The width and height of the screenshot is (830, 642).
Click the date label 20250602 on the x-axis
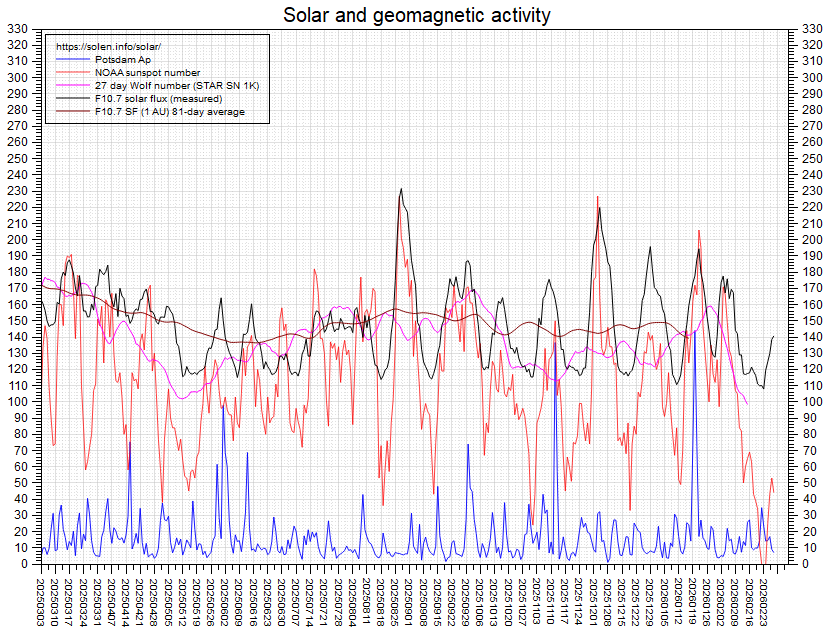point(224,602)
